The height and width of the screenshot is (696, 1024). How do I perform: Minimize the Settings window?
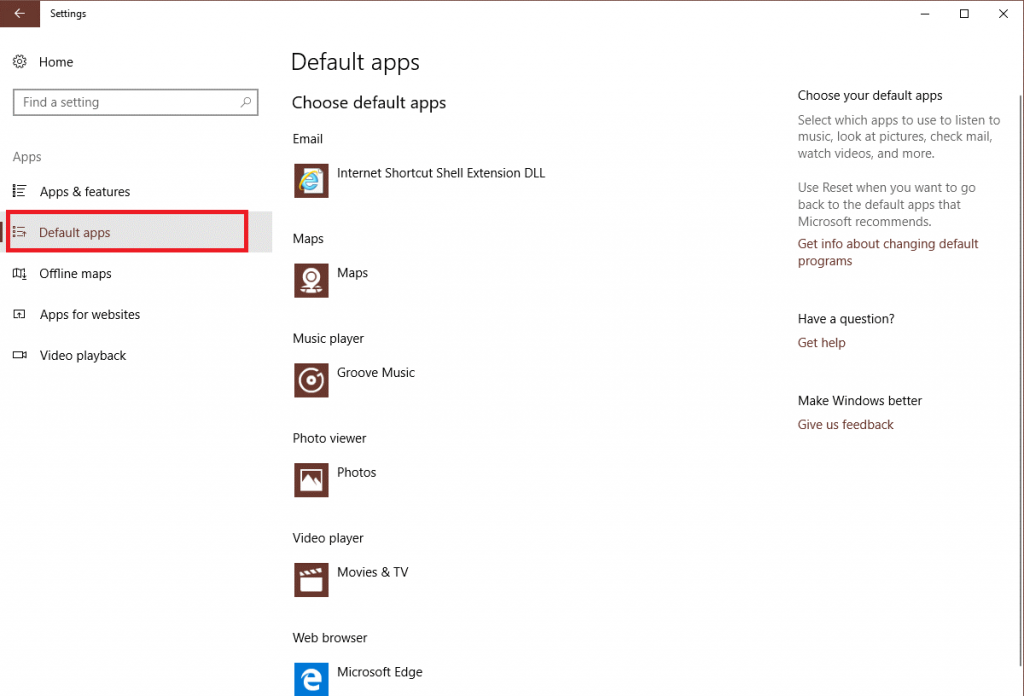[x=925, y=13]
